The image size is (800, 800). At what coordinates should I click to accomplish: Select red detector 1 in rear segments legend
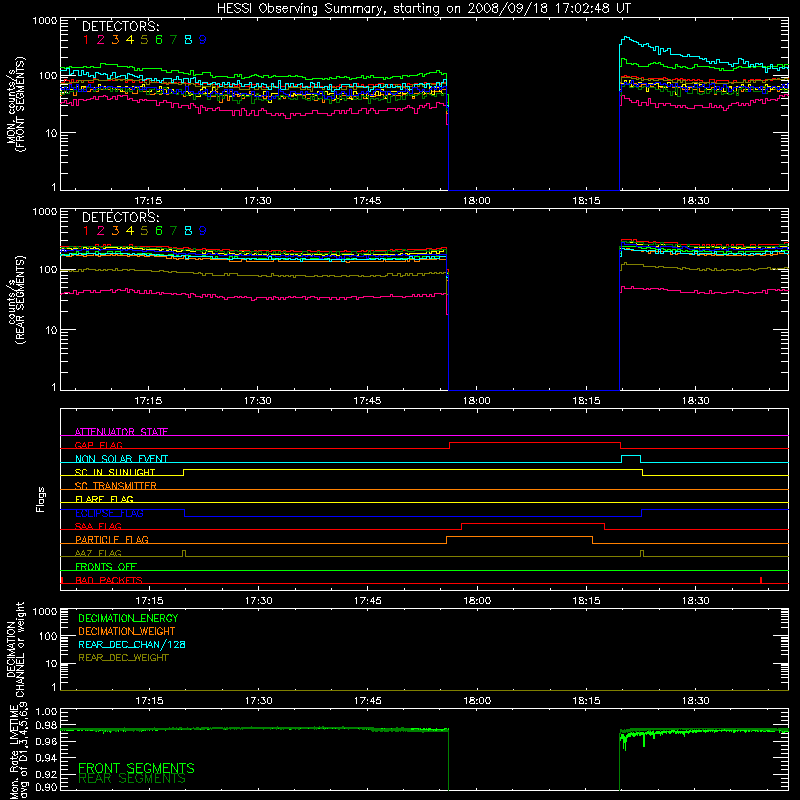pyautogui.click(x=86, y=231)
